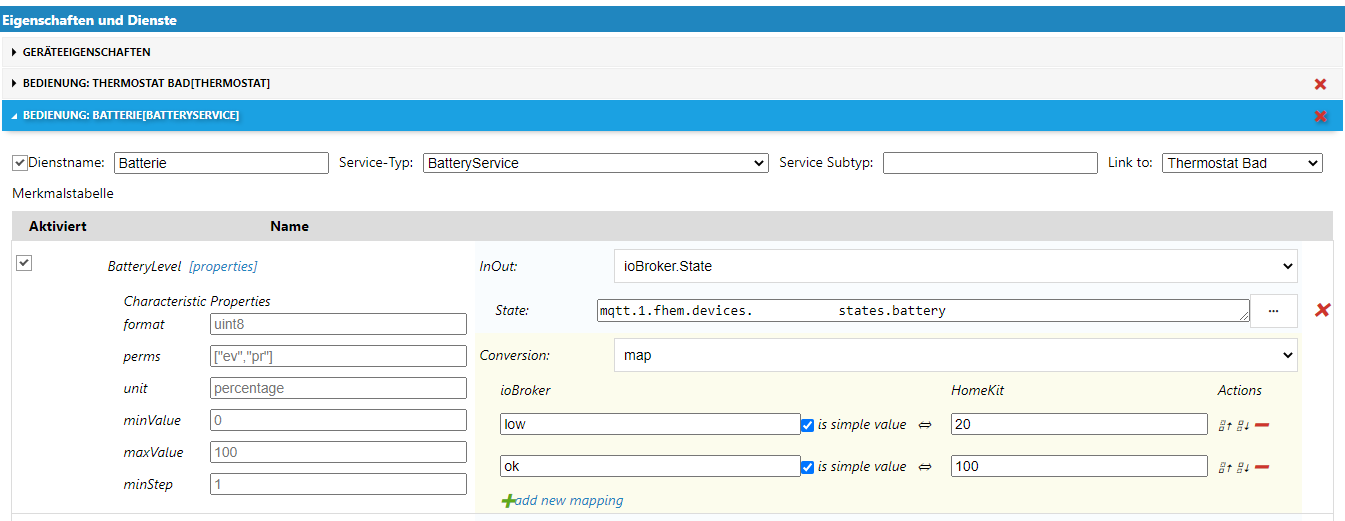Move the 'low' mapping down
This screenshot has width=1345, height=521.
tap(1243, 425)
